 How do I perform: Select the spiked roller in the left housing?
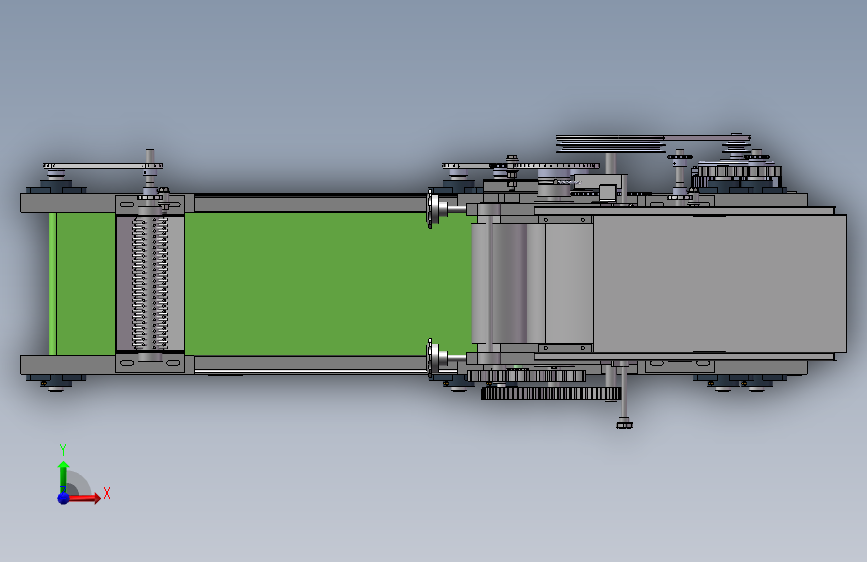(x=149, y=283)
